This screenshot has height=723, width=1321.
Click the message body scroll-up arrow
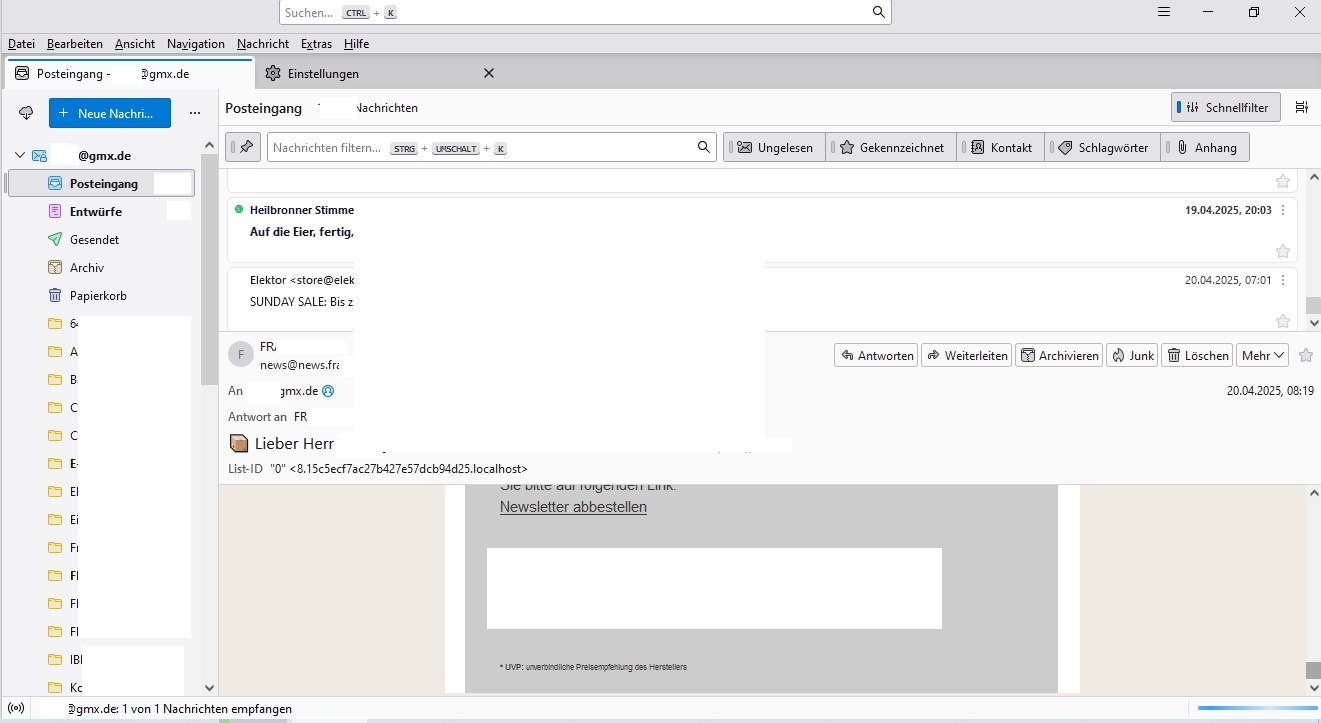(1313, 493)
